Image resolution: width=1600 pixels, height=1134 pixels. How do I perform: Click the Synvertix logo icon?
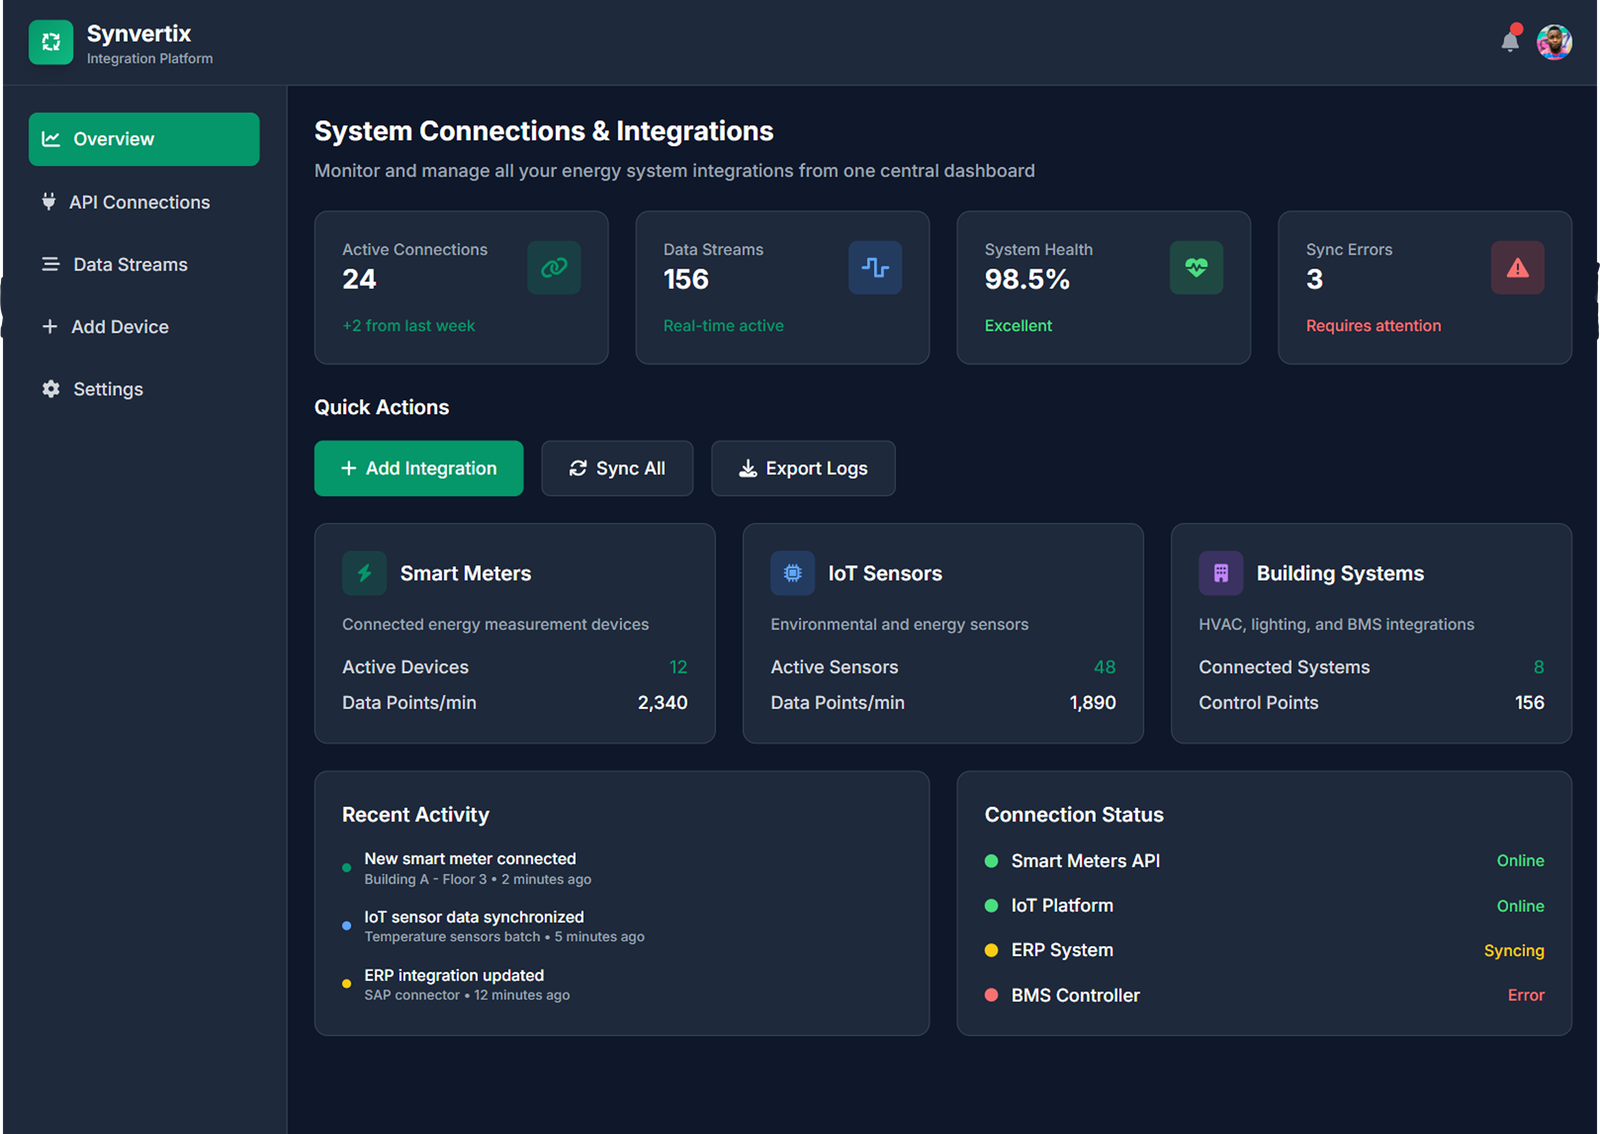(51, 43)
